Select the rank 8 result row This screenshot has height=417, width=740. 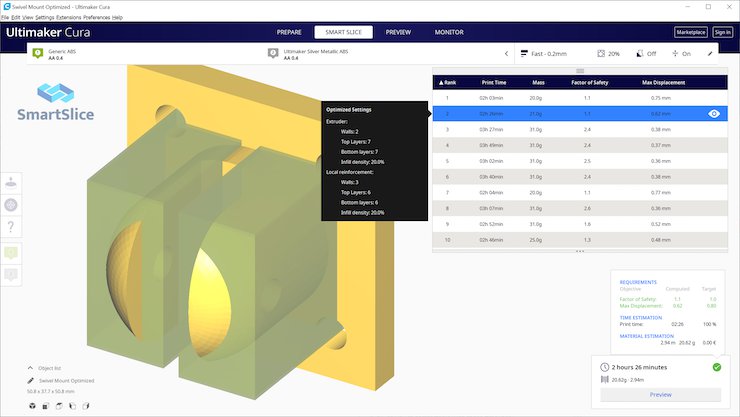(580, 208)
